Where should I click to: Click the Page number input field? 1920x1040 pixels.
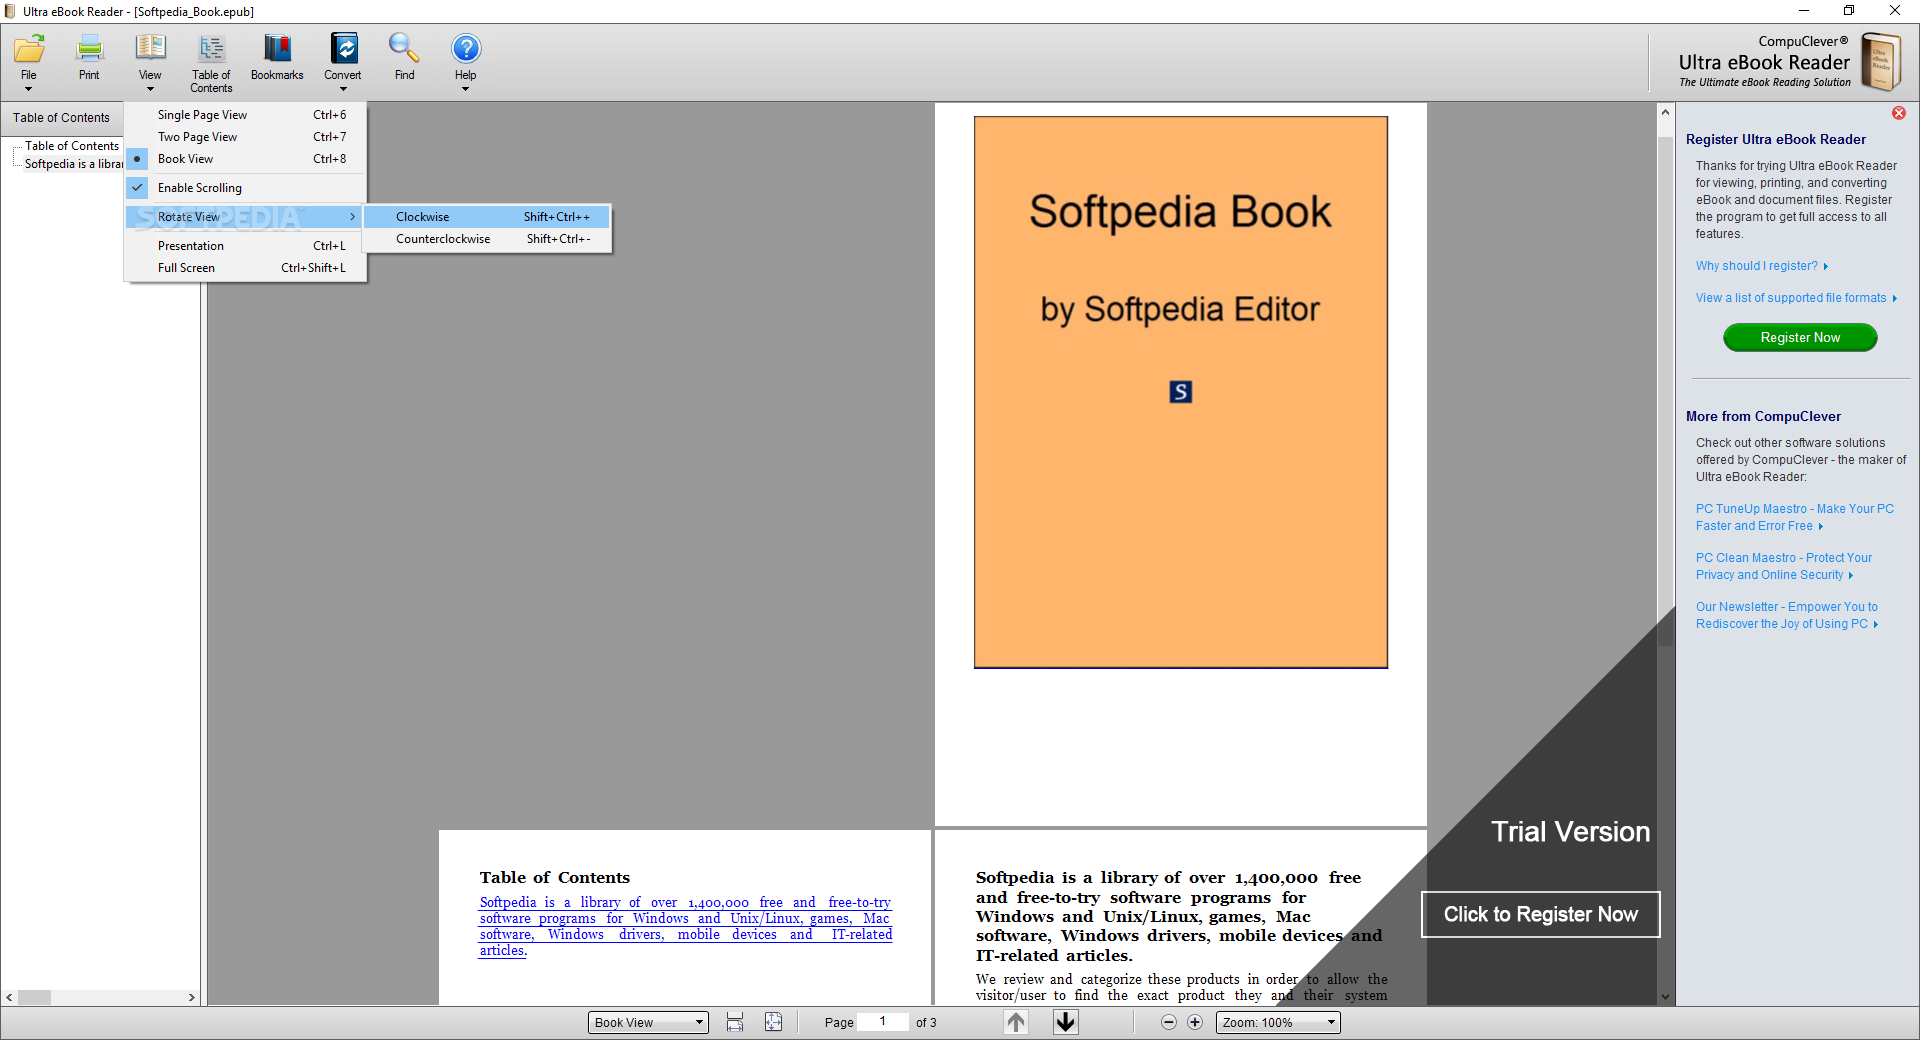point(883,1021)
